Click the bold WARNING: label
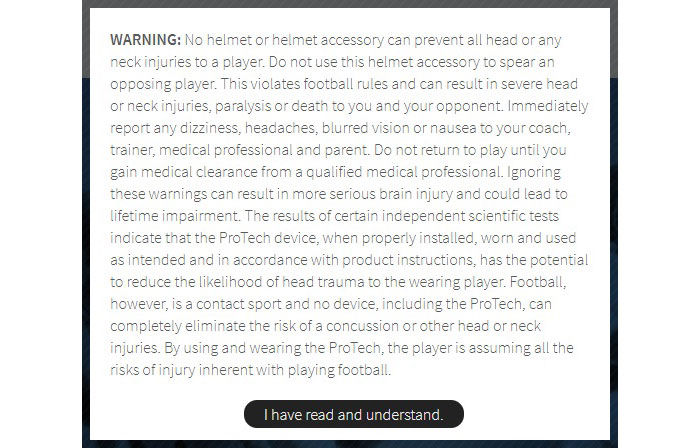The height and width of the screenshot is (448, 700). click(x=145, y=40)
